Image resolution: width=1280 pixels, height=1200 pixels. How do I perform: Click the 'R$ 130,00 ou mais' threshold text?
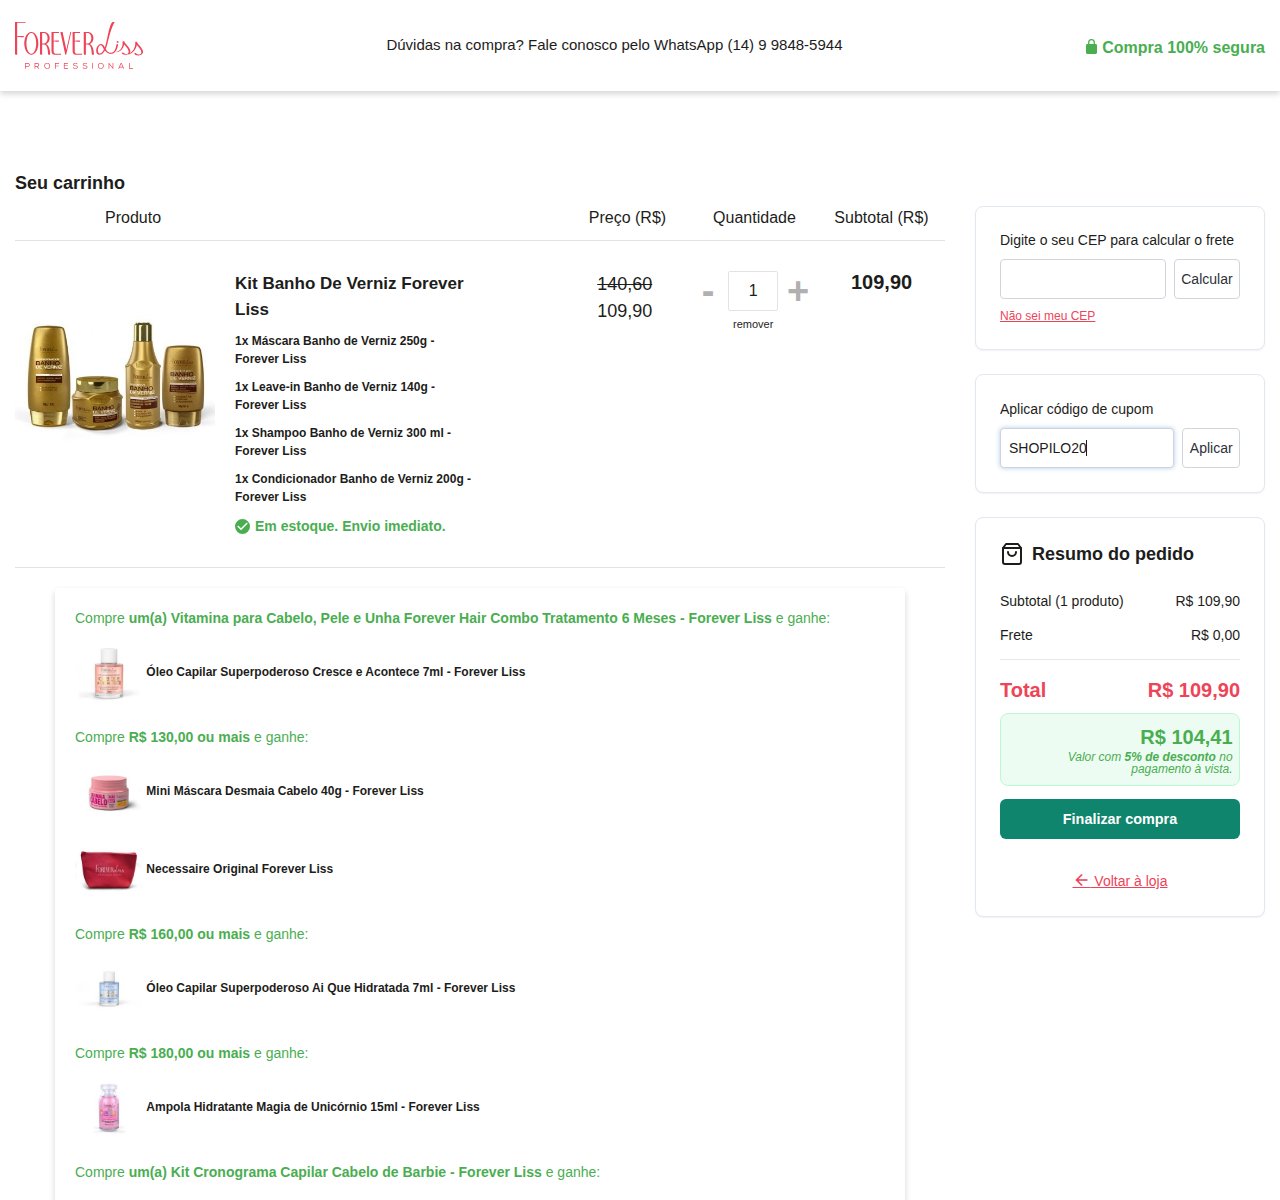[189, 737]
